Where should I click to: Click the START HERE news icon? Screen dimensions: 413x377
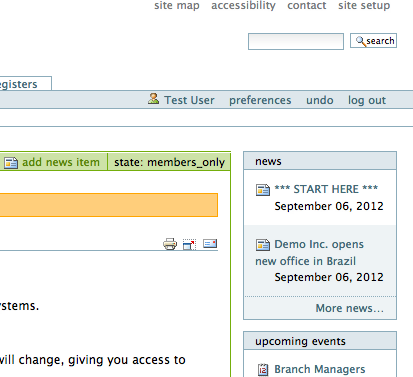pyautogui.click(x=263, y=190)
